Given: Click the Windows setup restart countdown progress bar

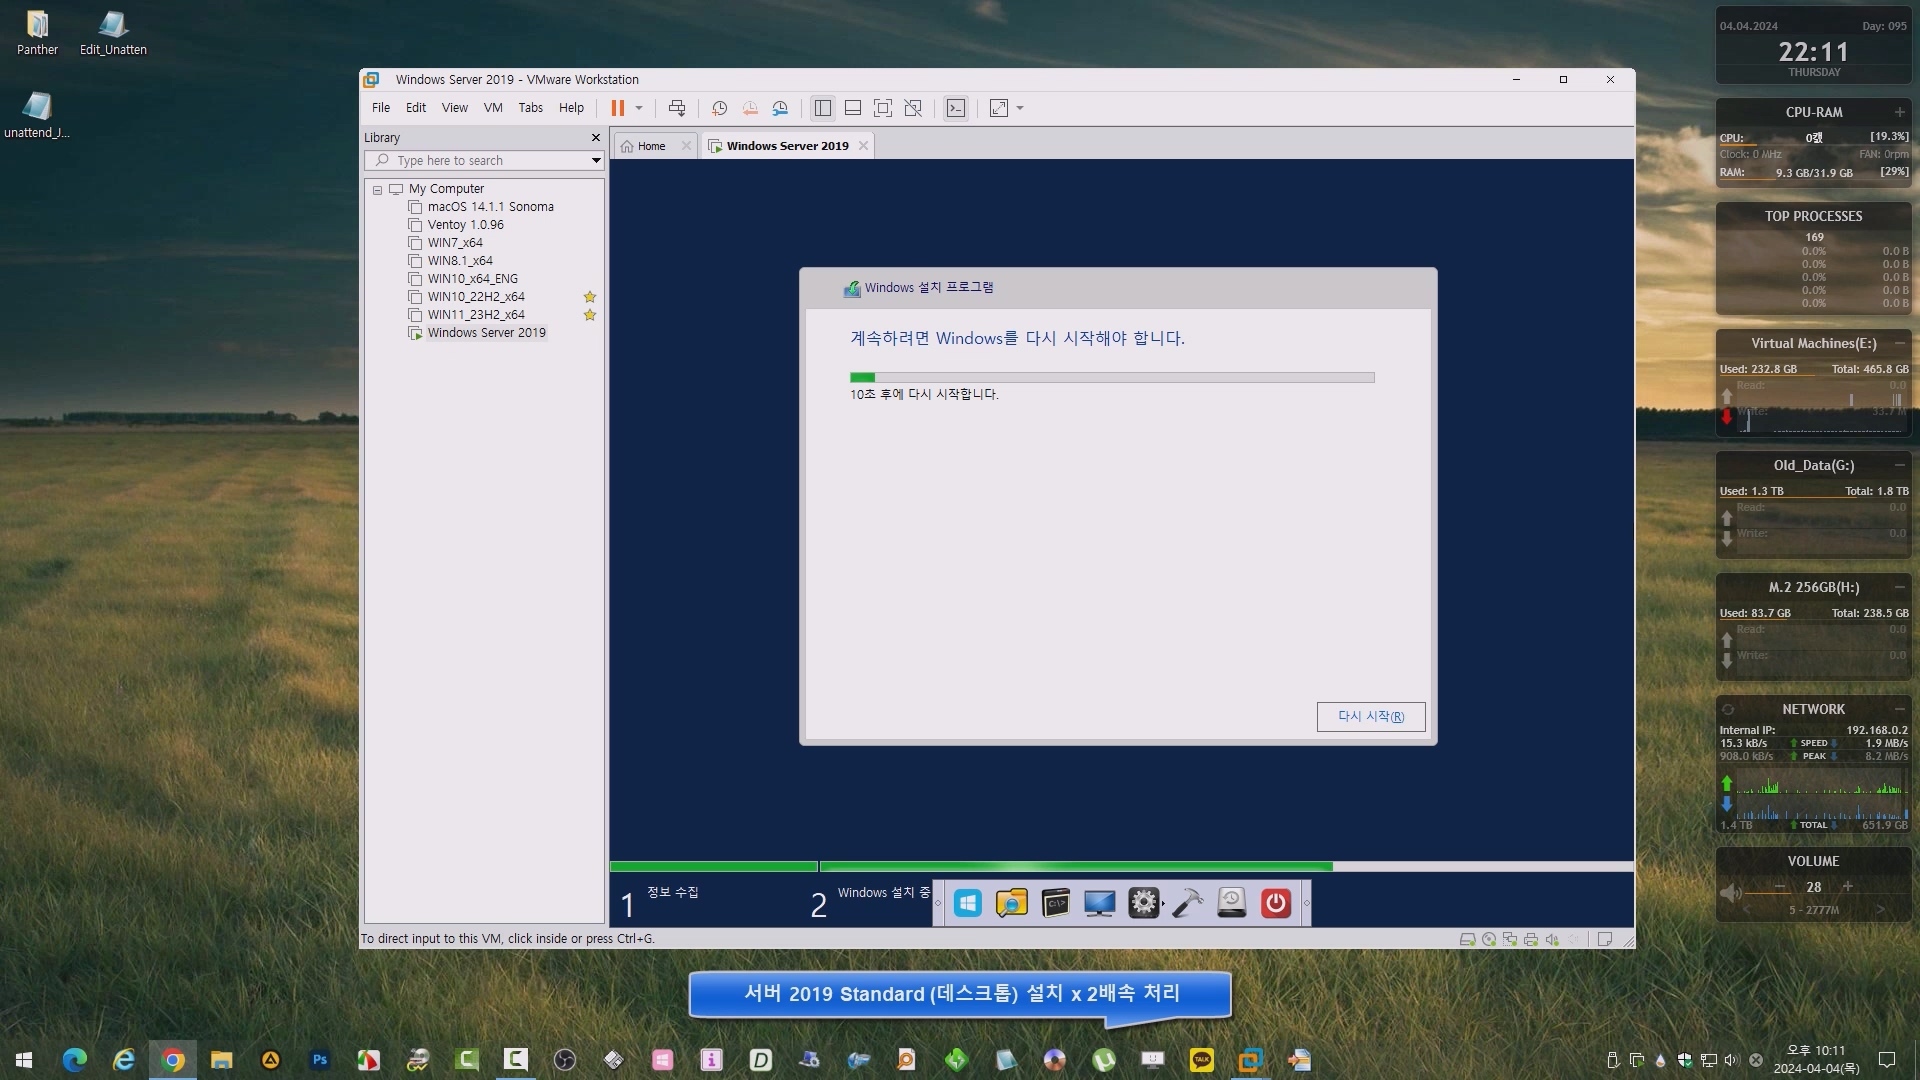Looking at the screenshot, I should coord(1112,378).
